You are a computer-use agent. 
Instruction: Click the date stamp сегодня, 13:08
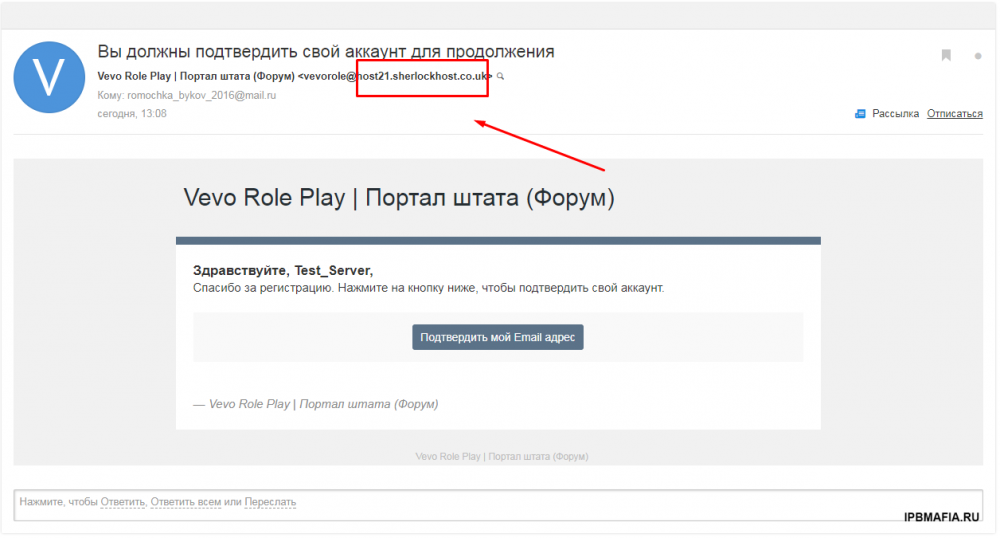pyautogui.click(x=132, y=113)
